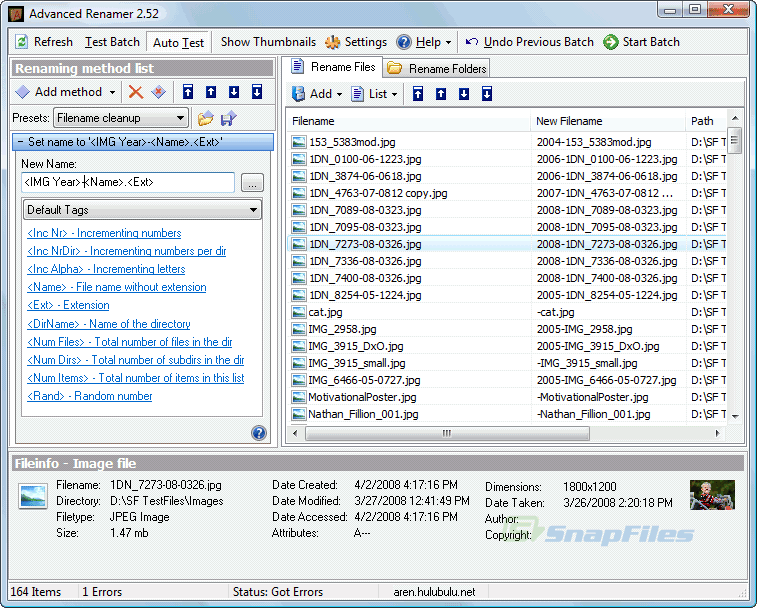Click the Advanced Renamer title bar app icon
757x608 pixels.
(x=15, y=14)
